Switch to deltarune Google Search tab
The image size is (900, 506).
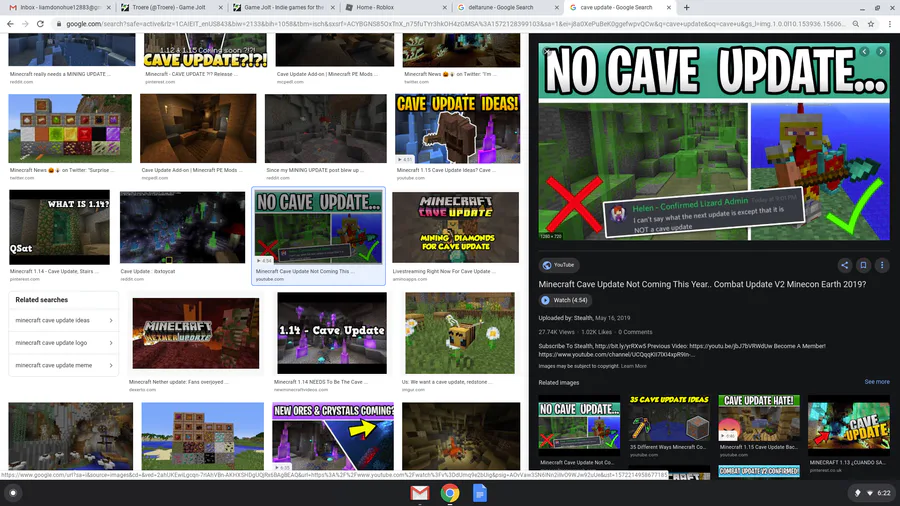[x=507, y=7]
